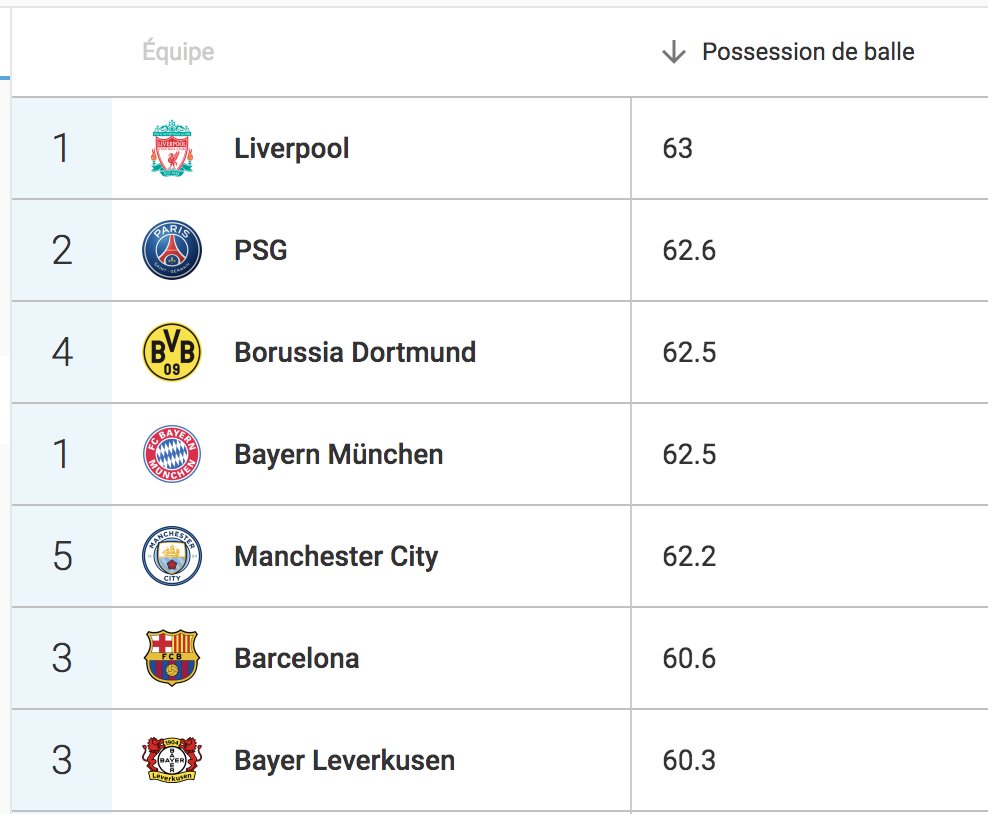
Task: Click the Liverpool club crest
Action: (172, 148)
